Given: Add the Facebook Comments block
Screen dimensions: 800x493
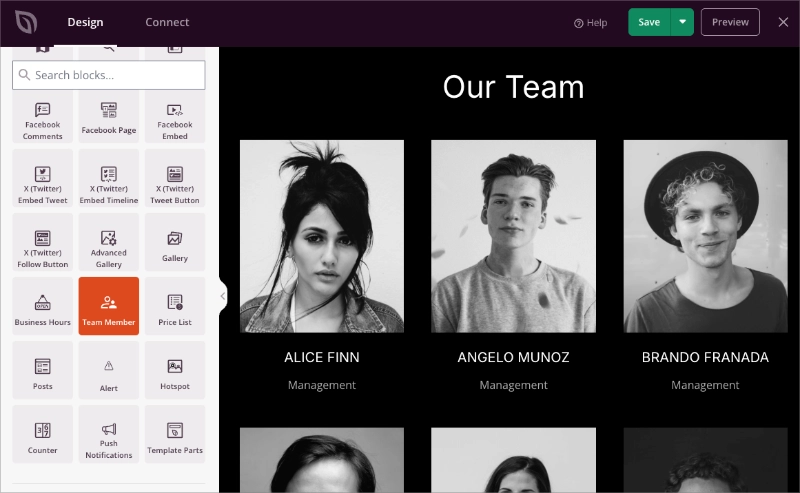Looking at the screenshot, I should [42, 117].
